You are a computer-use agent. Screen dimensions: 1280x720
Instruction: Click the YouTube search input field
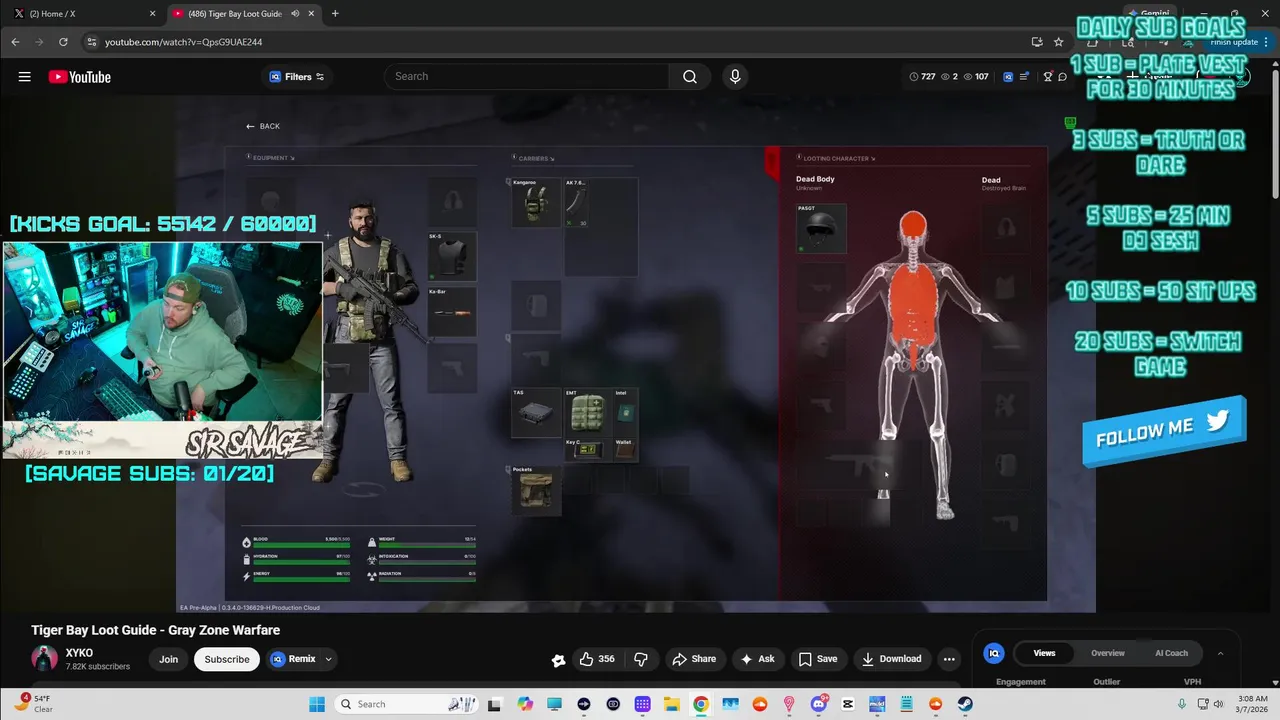click(527, 77)
